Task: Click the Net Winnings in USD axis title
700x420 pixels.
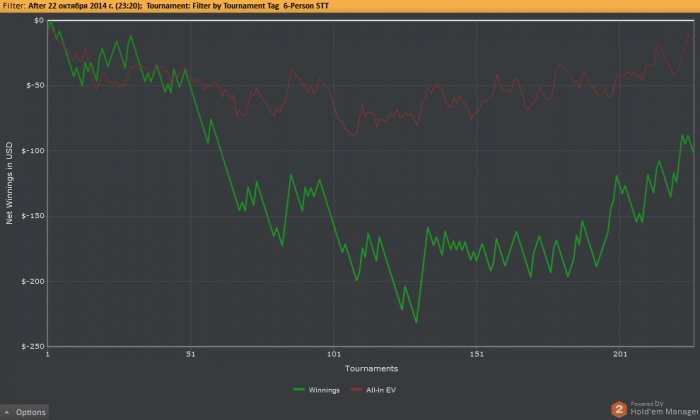Action: 9,183
